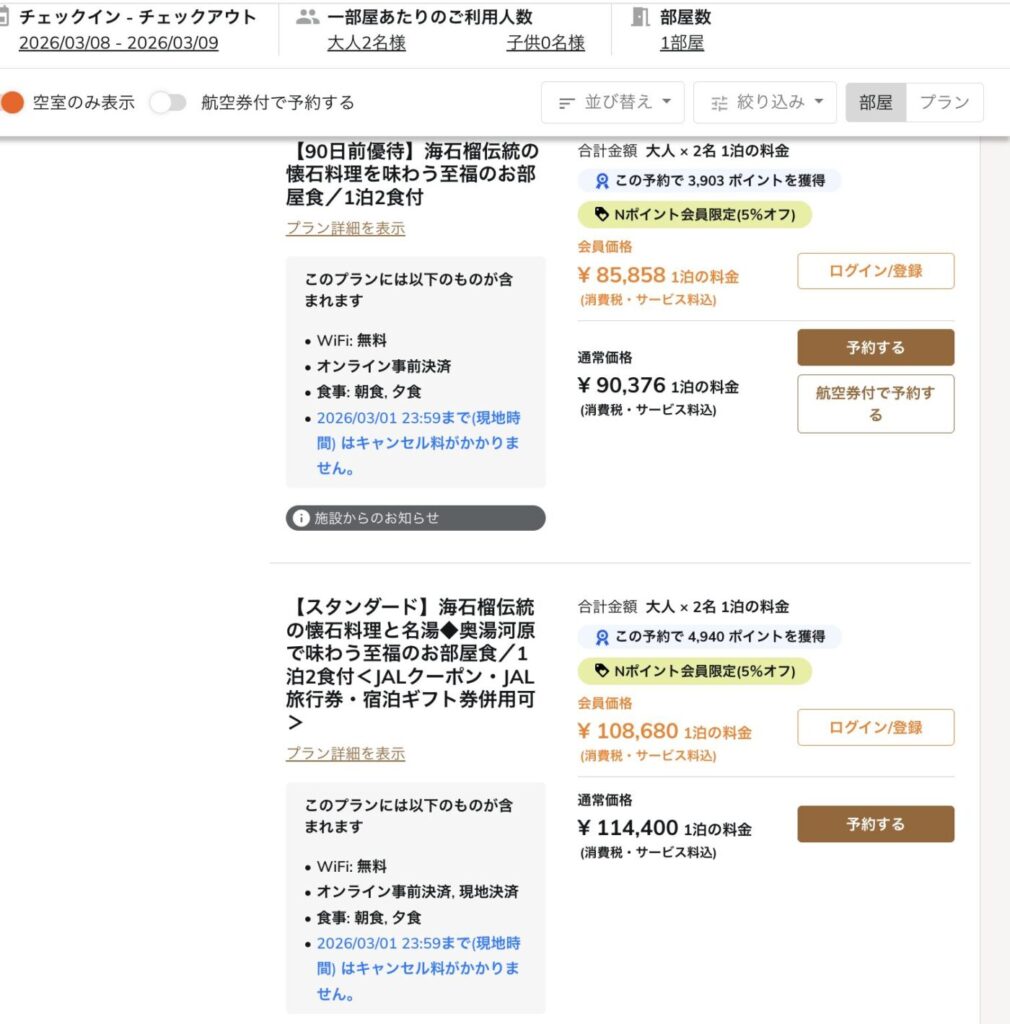Viewport: 1010px width, 1024px height.
Task: Click the sort icon beside 並び替え
Action: point(567,103)
